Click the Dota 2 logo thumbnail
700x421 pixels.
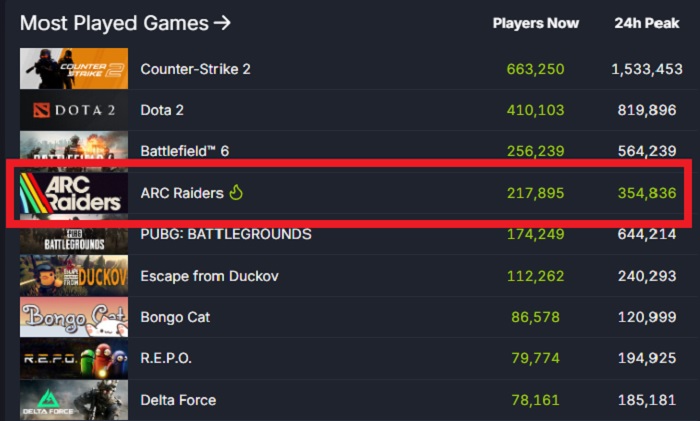point(74,110)
